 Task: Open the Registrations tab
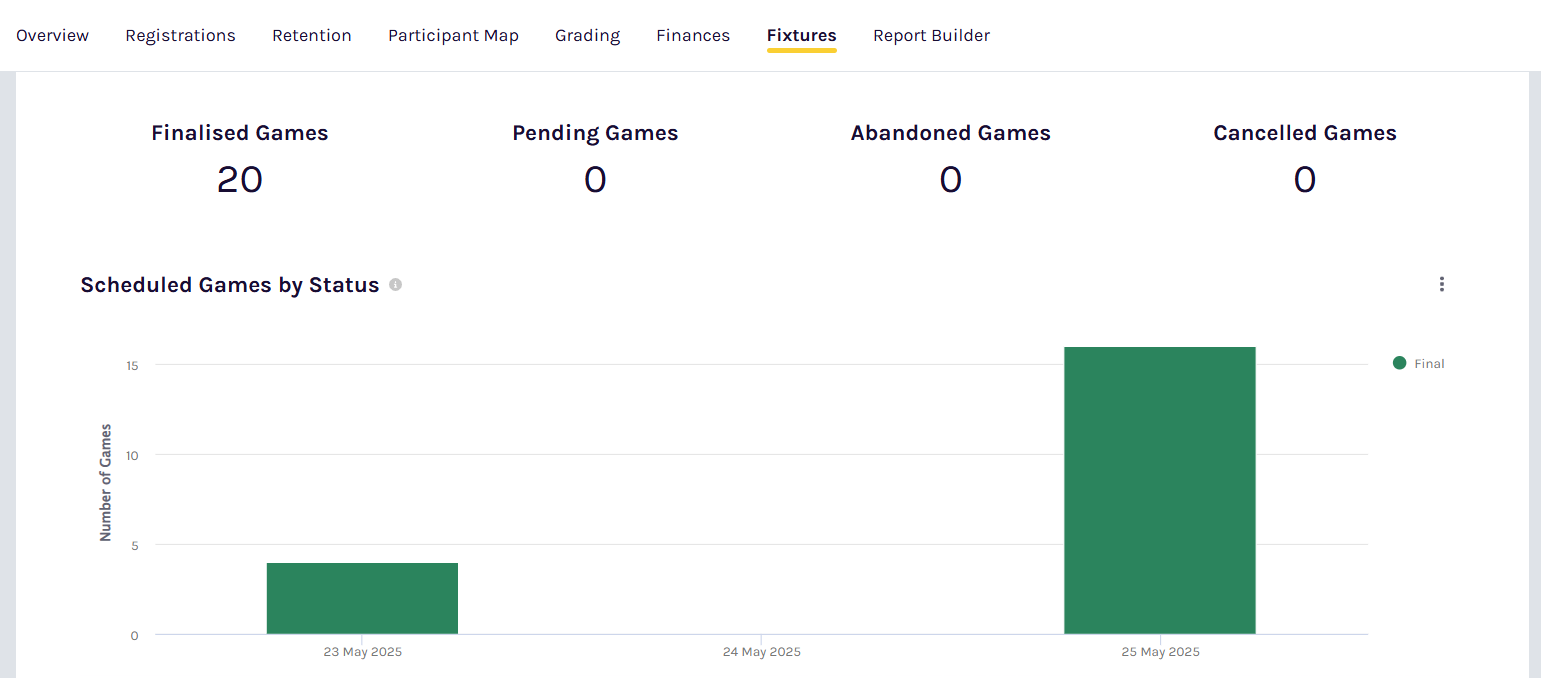[180, 36]
